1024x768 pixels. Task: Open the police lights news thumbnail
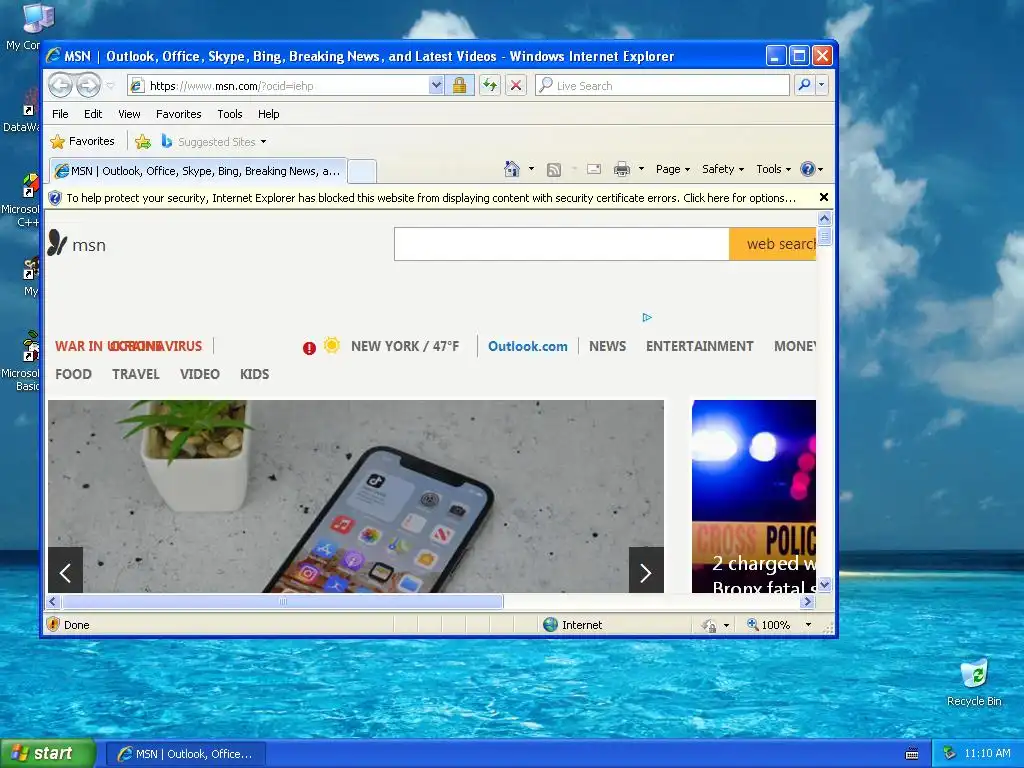pyautogui.click(x=754, y=496)
